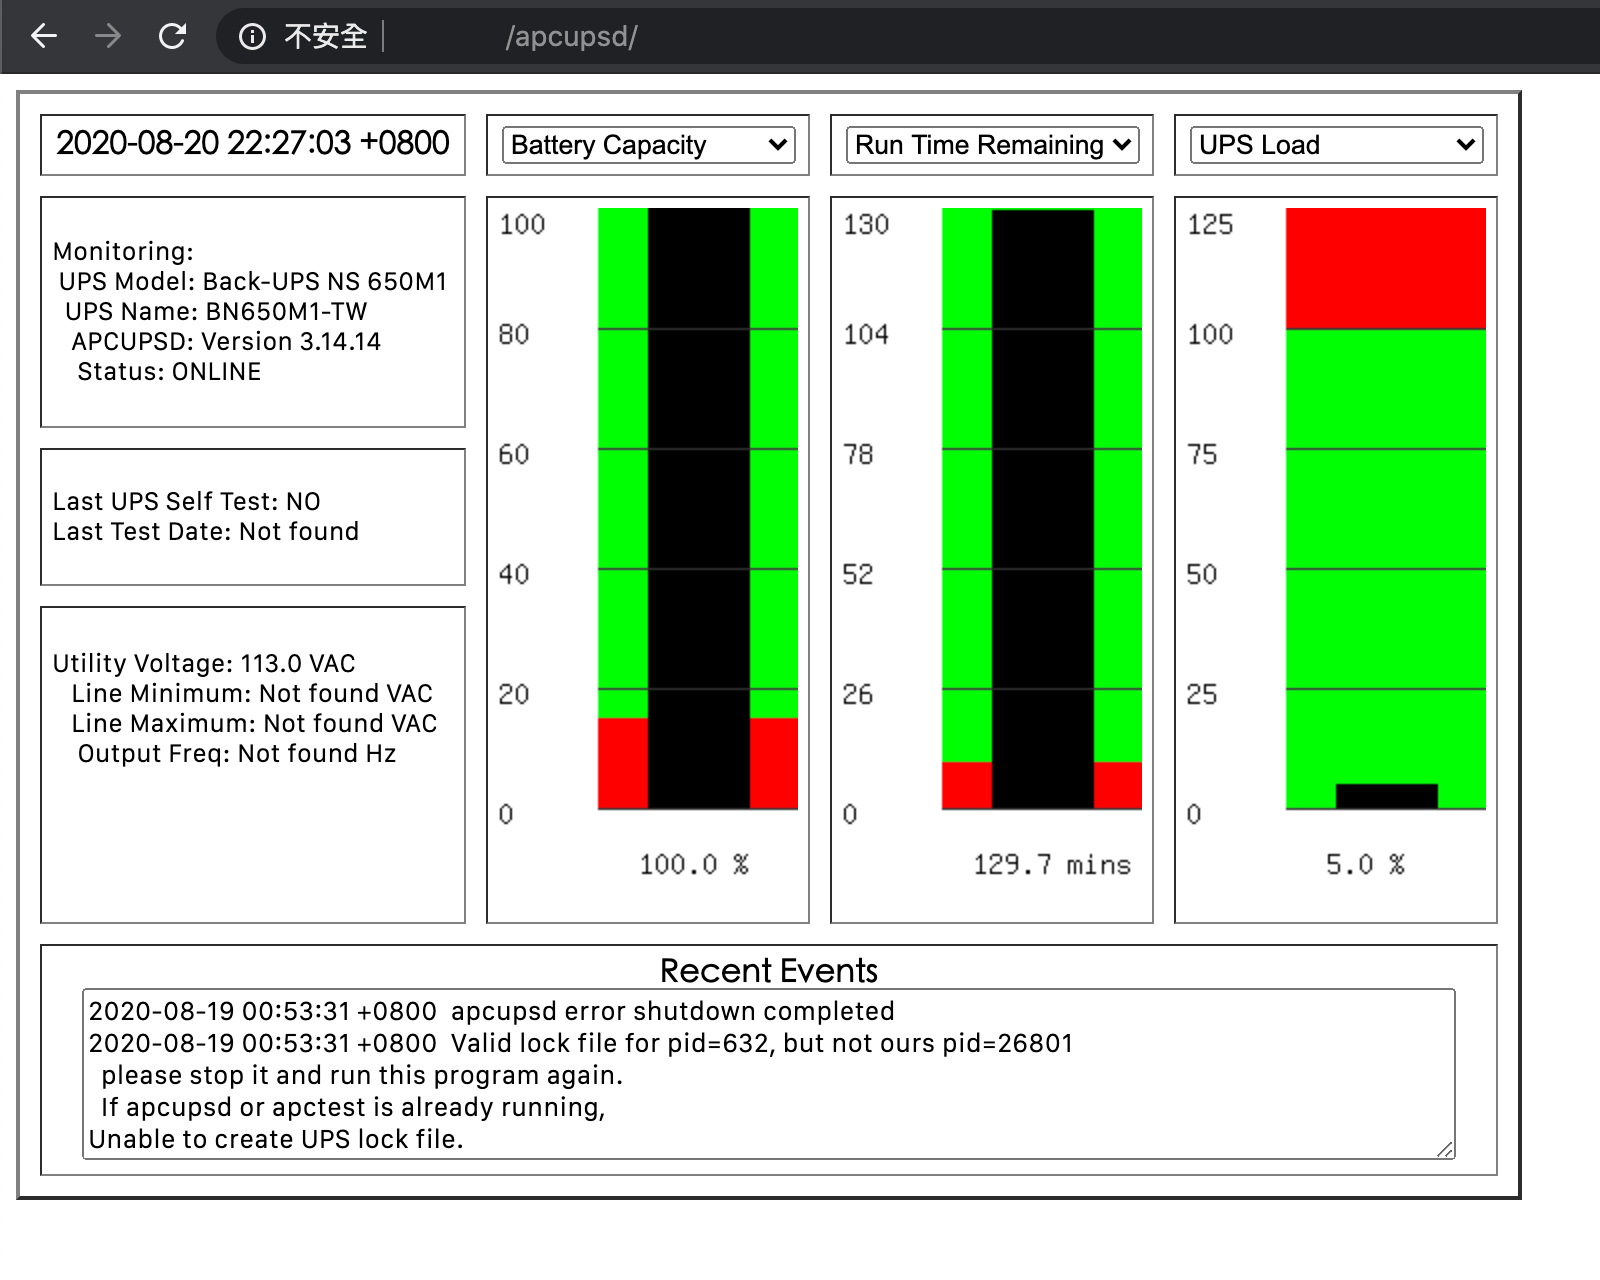Click the red overload zone on UPS Load gauge
1600x1280 pixels.
coord(1386,265)
